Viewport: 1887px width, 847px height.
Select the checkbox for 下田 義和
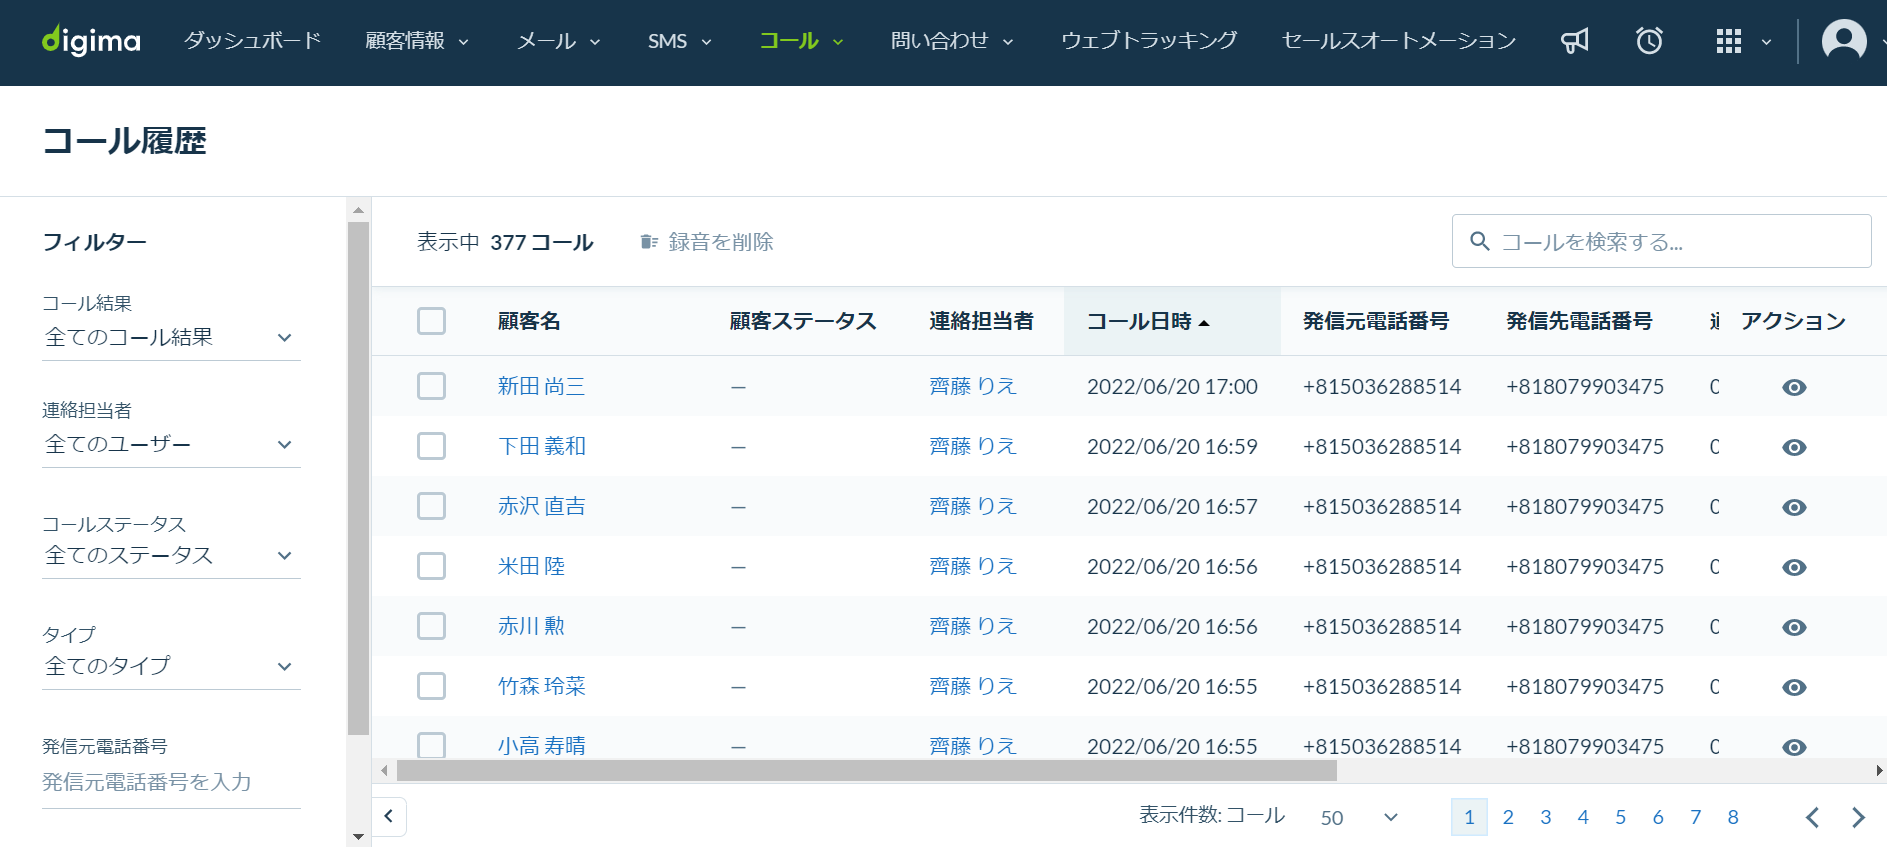[x=431, y=446]
